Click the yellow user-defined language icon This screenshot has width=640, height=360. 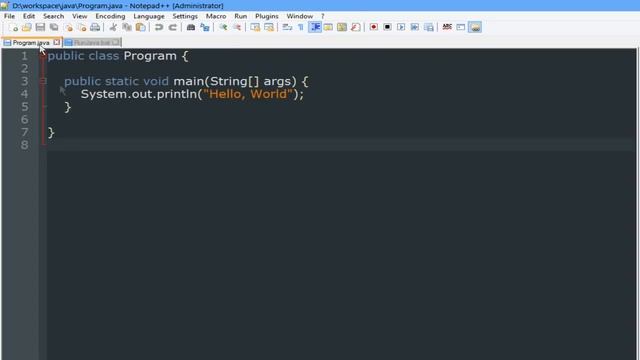pyautogui.click(x=328, y=27)
